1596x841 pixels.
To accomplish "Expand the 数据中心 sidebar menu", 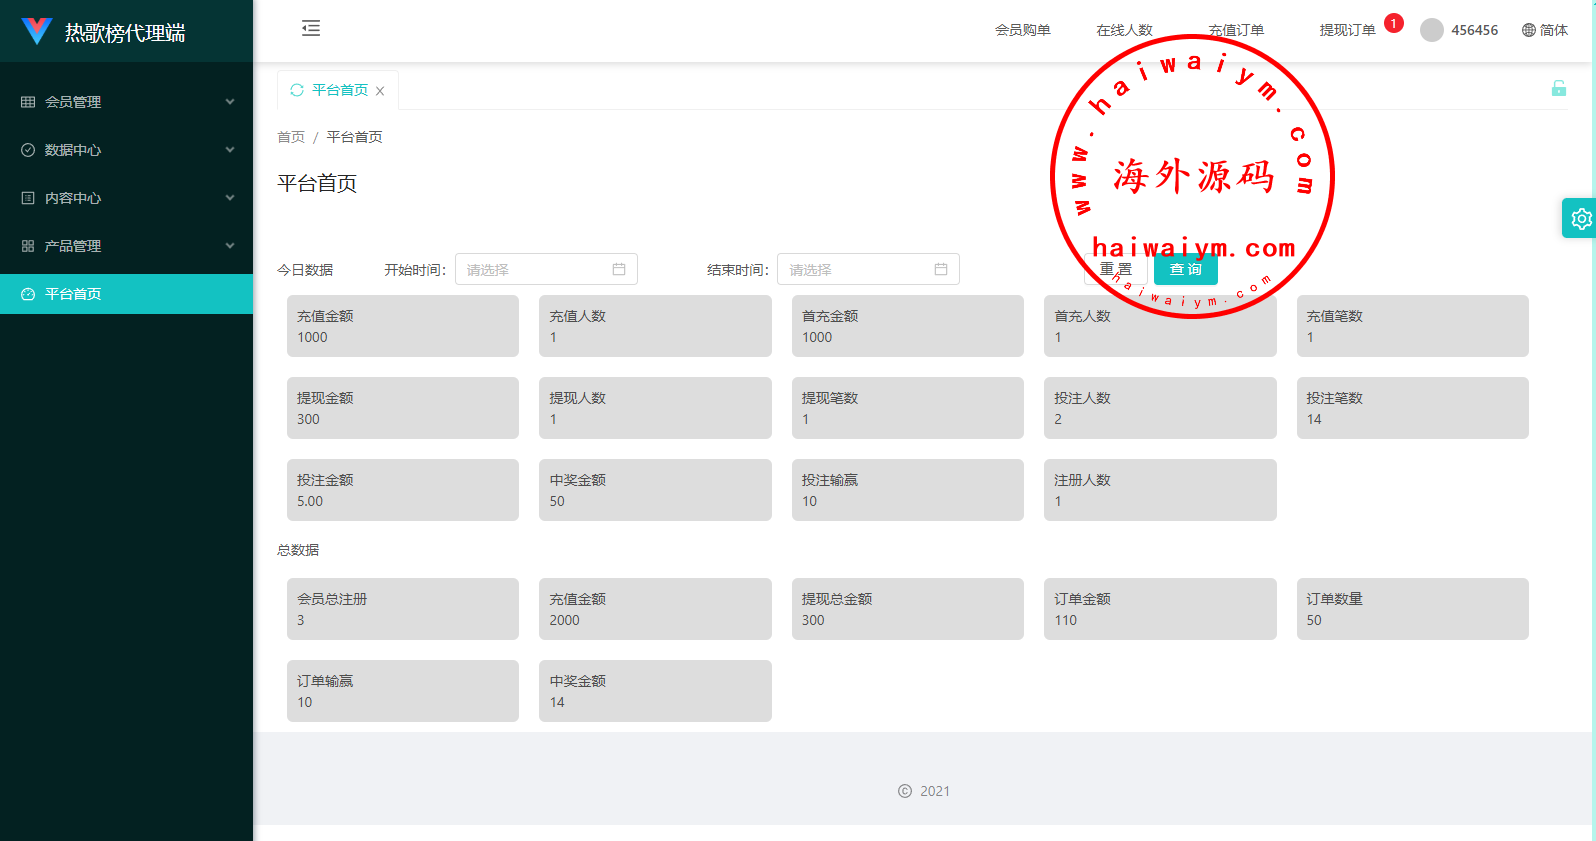I will 126,150.
